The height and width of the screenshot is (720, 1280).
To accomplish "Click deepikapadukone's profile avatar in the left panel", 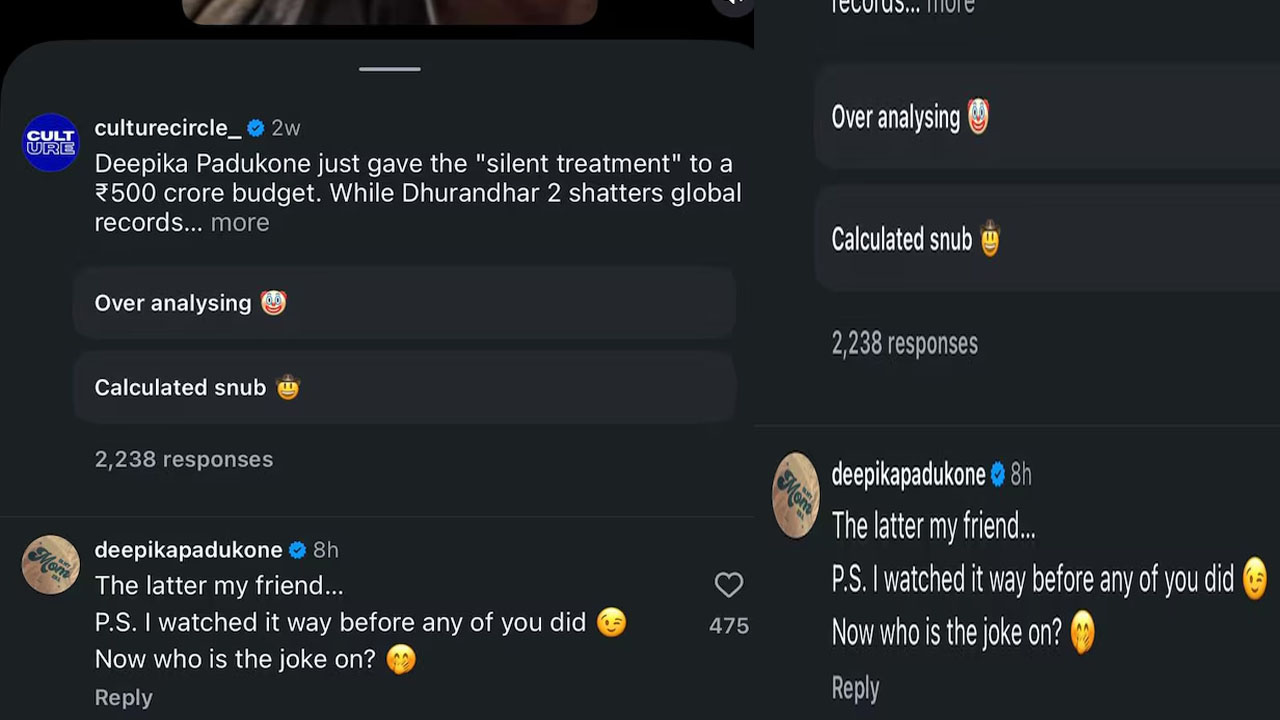I will [x=50, y=565].
